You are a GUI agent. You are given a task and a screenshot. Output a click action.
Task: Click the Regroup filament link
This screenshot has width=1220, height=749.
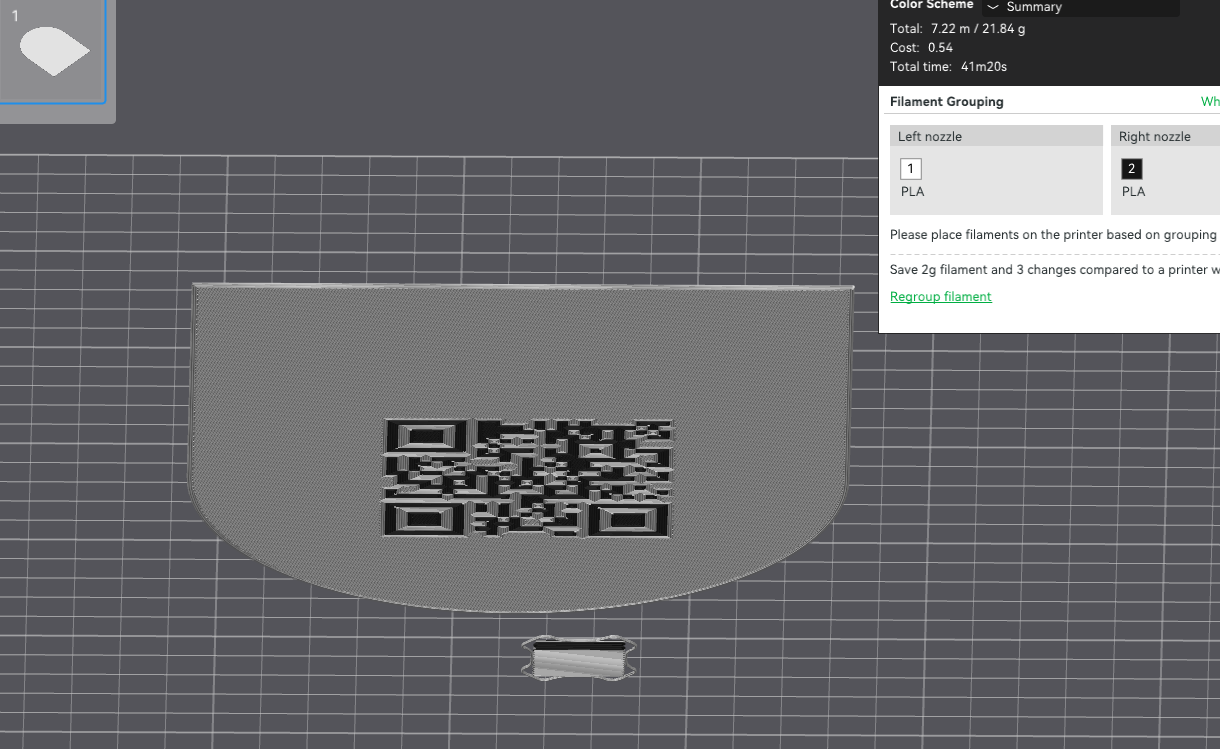941,296
